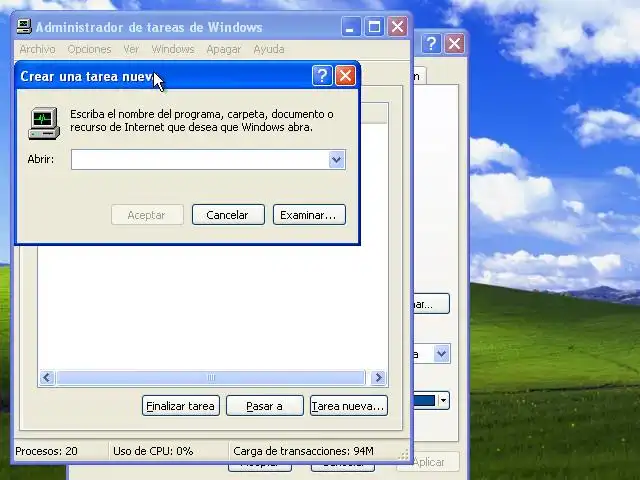Maximize the Administrador de tareas window
The width and height of the screenshot is (640, 480).
coord(374,27)
